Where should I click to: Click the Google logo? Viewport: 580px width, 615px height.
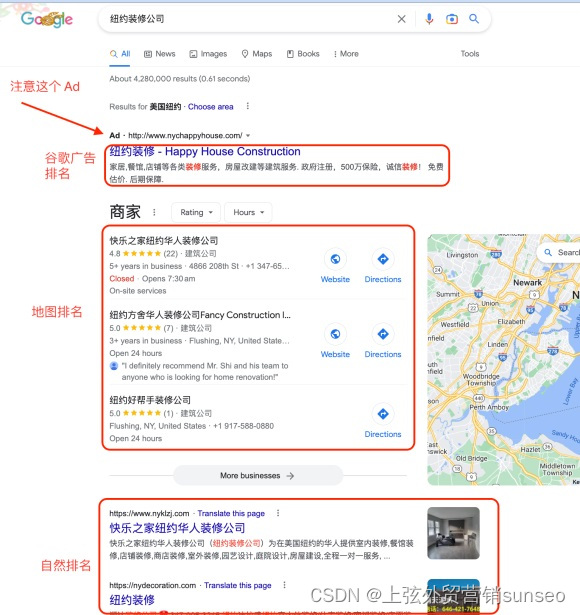pos(47,19)
